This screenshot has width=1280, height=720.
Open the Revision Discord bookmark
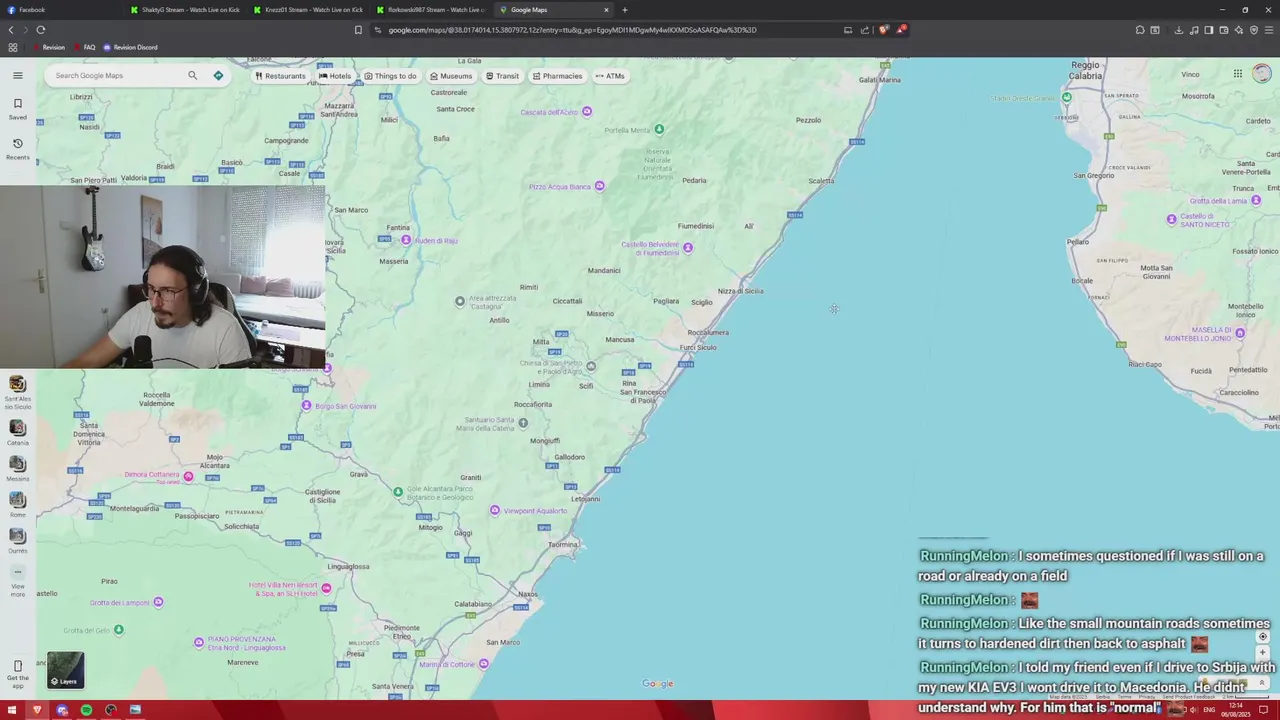130,47
